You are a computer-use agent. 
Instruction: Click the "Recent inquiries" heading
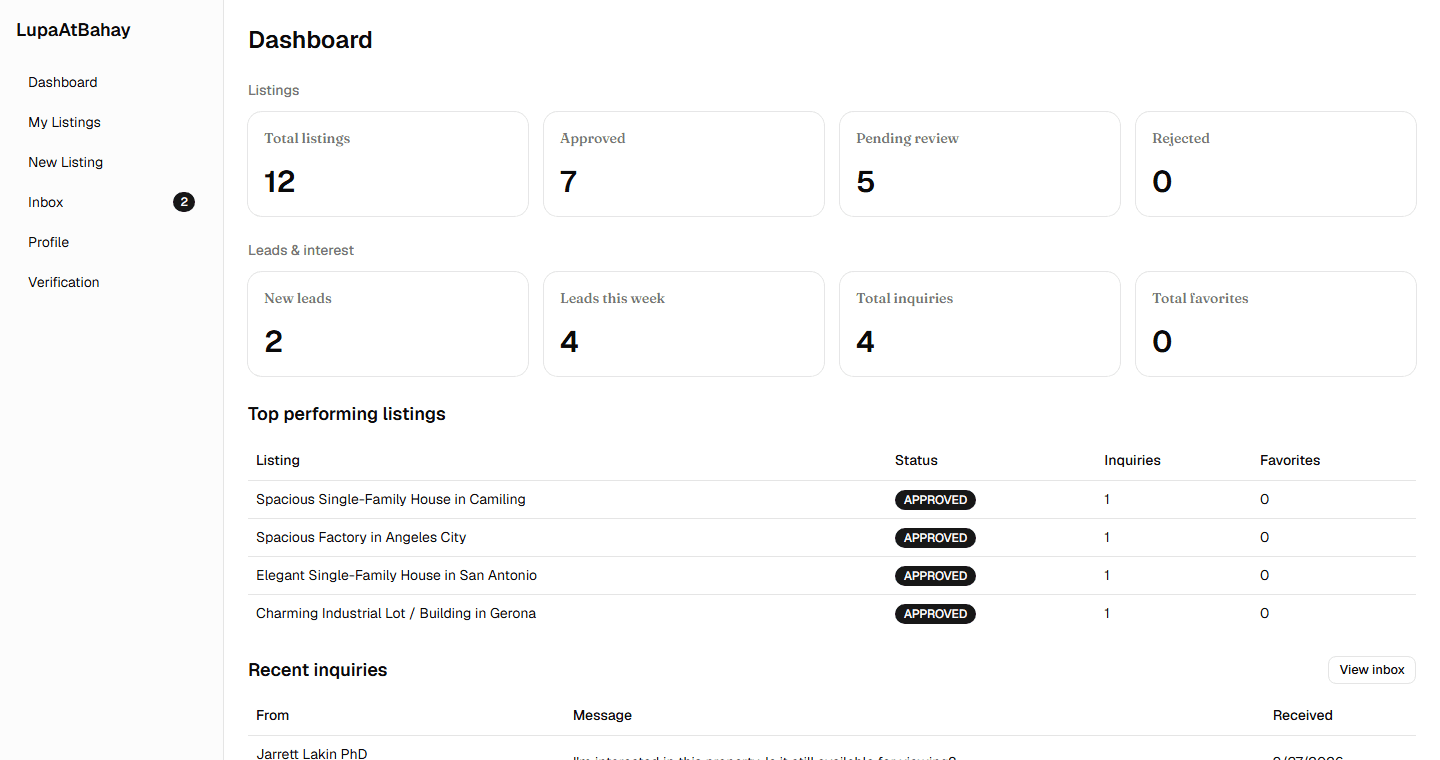point(318,670)
